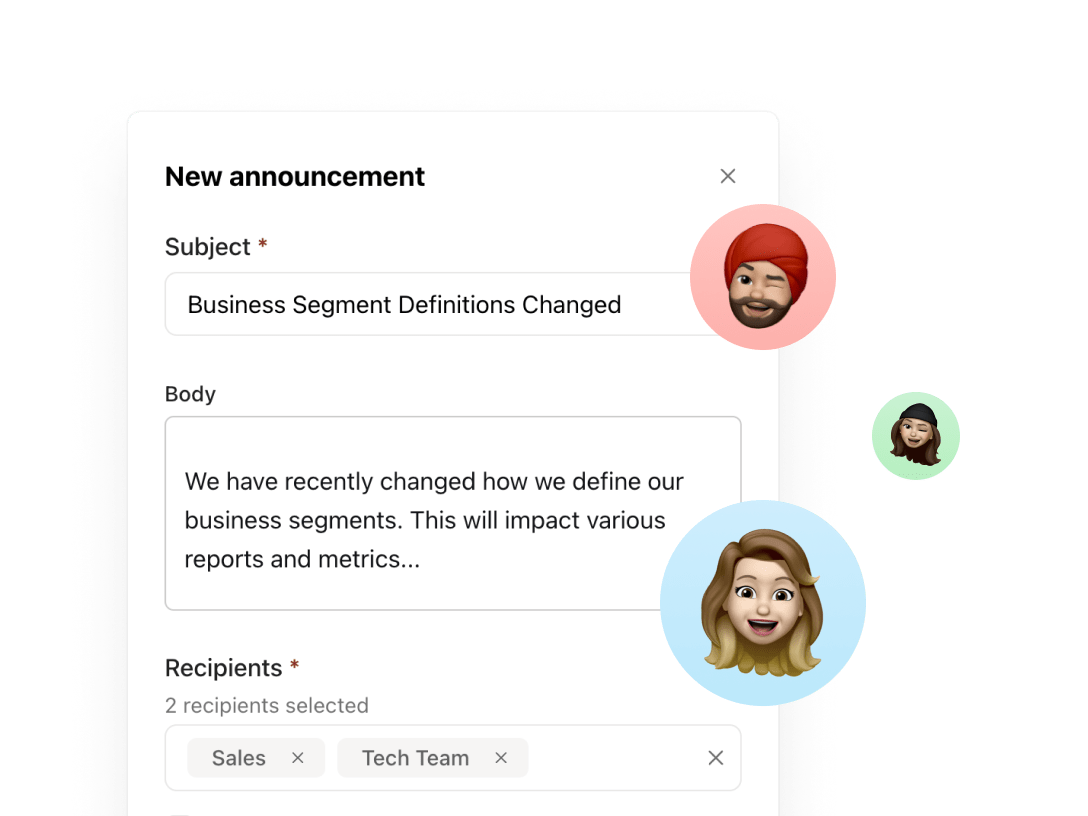Click the red turban avatar
The width and height of the screenshot is (1088, 816).
[763, 277]
